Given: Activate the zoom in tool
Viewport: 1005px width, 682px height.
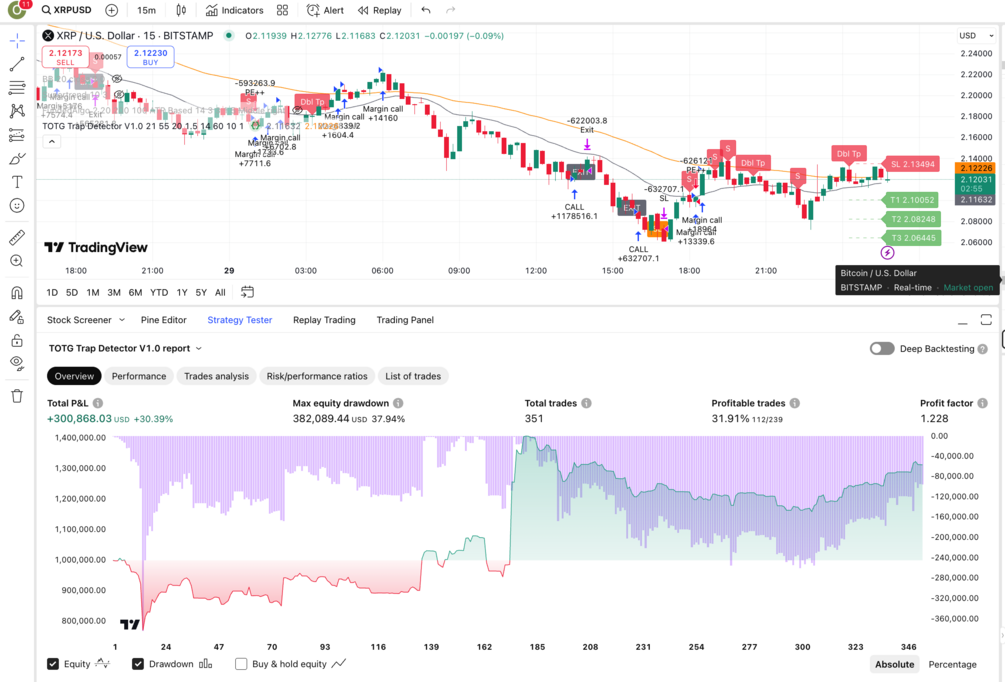Looking at the screenshot, I should click(x=17, y=261).
